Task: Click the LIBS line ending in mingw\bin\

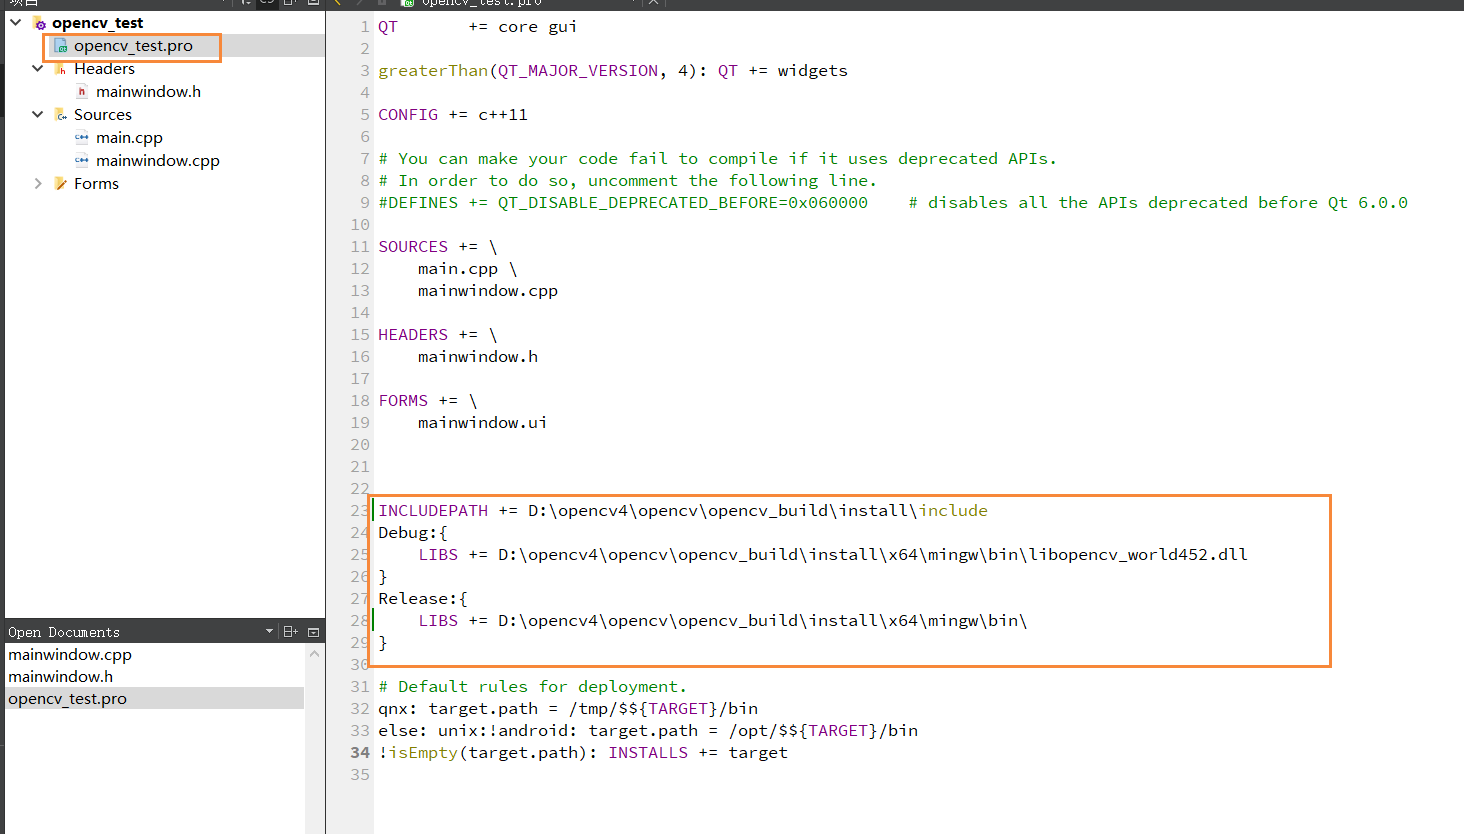Action: tap(723, 621)
